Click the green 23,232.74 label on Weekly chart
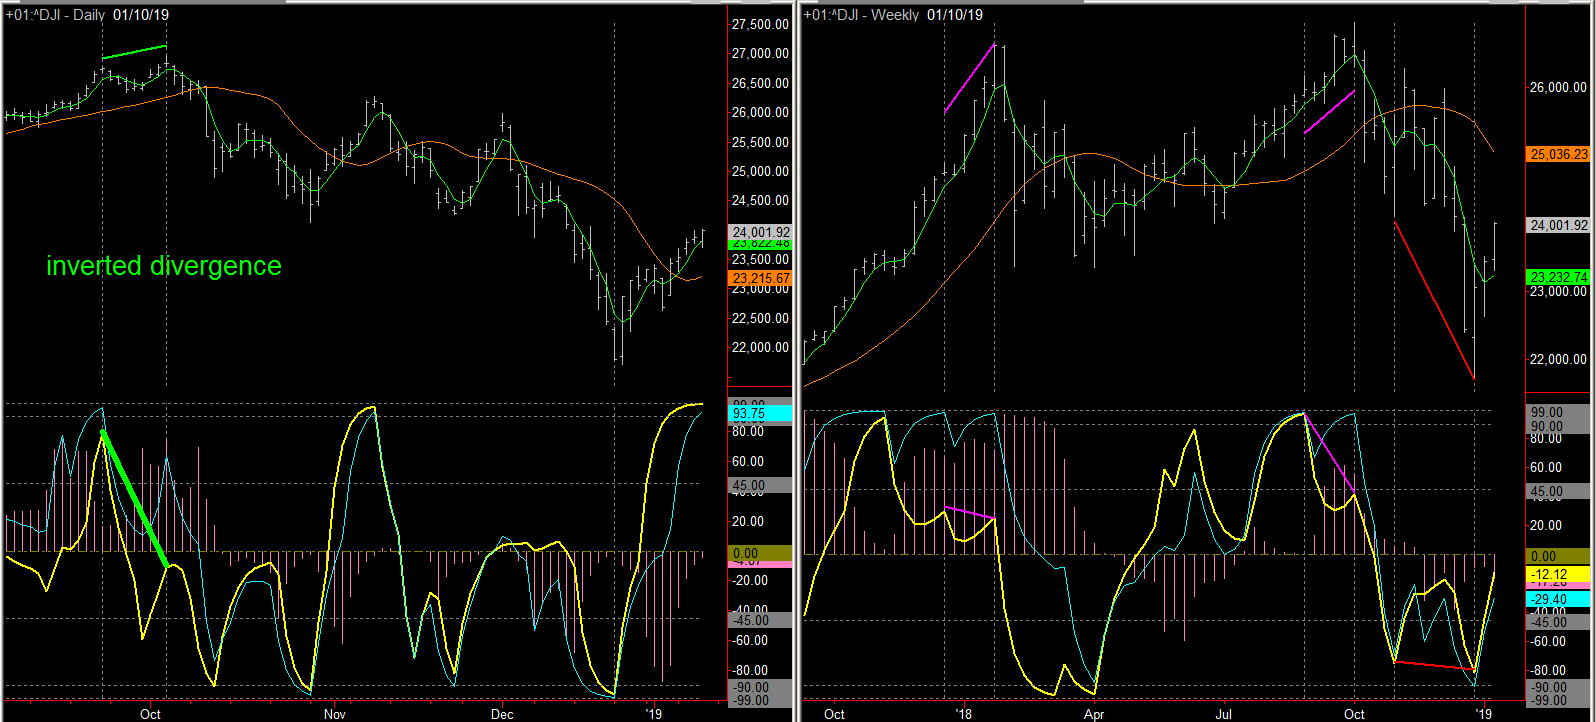Screen dimensions: 1596x722 point(1557,277)
